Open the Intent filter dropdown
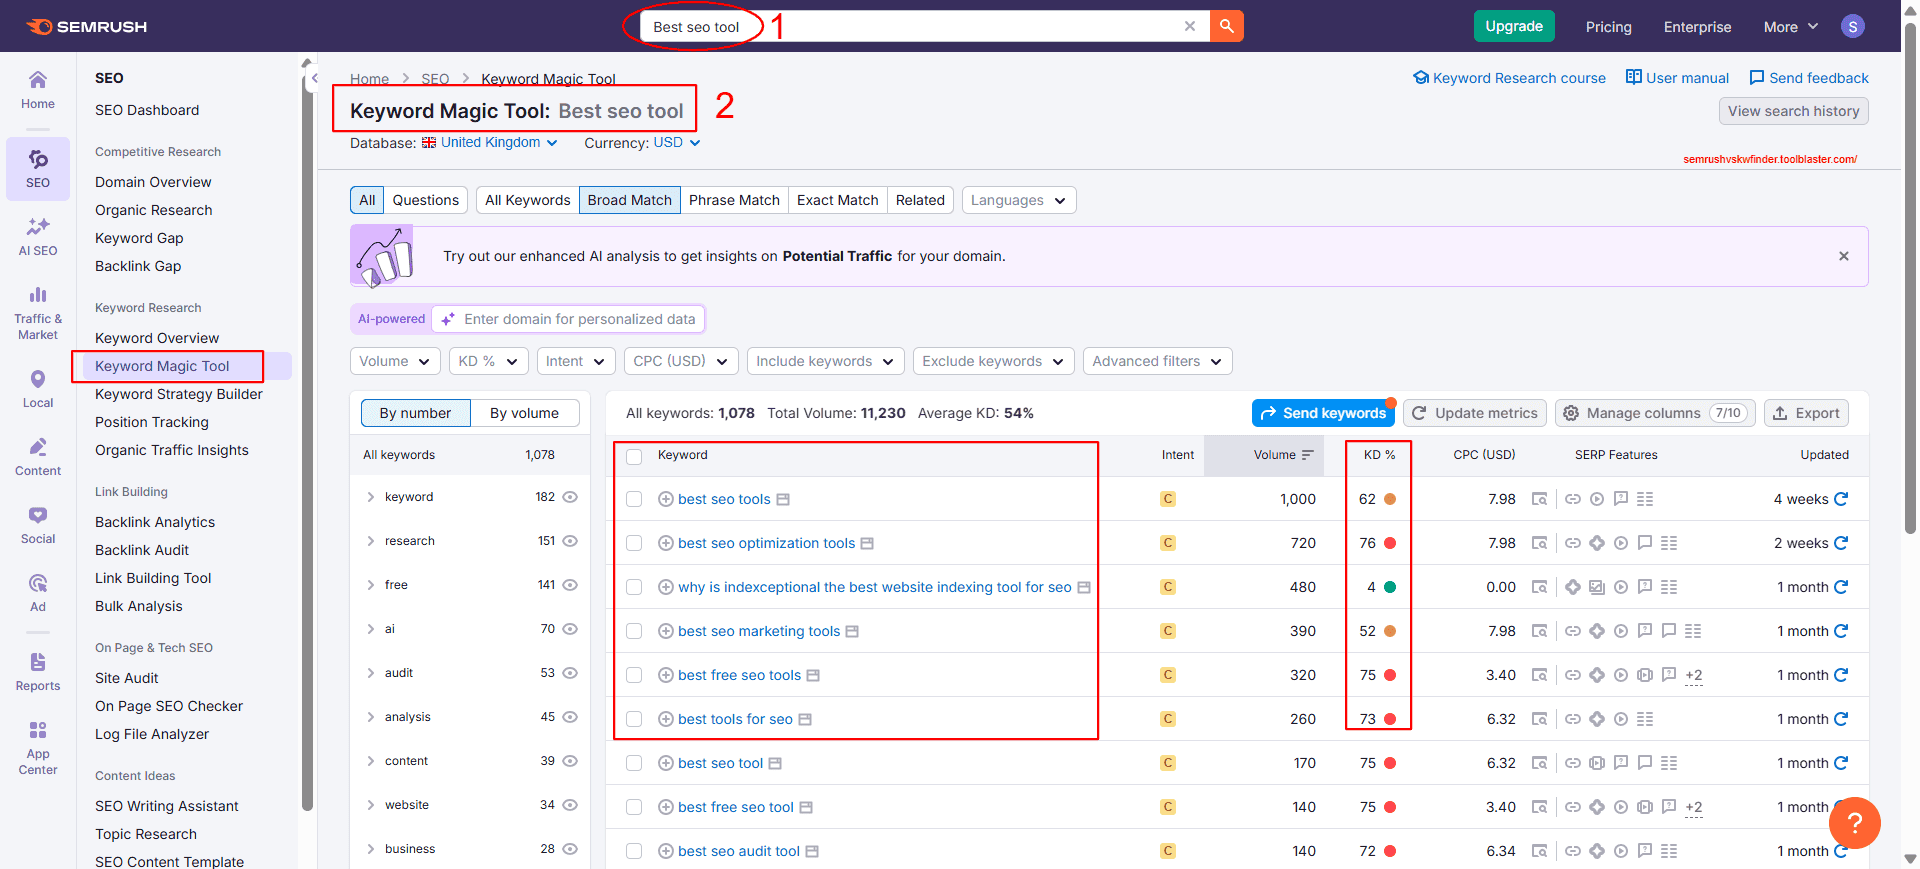This screenshot has height=869, width=1920. [x=575, y=361]
